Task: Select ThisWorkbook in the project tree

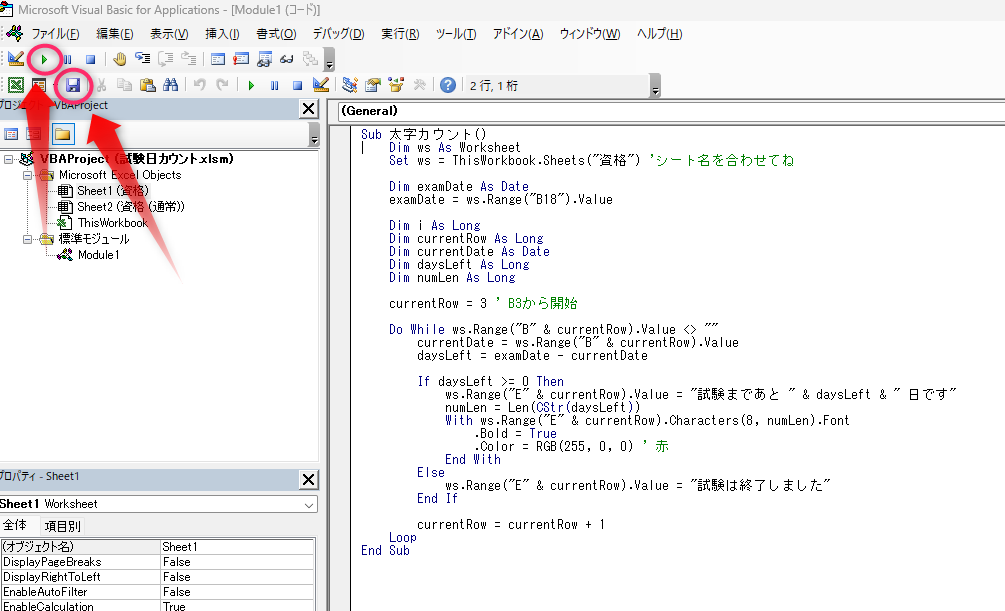Action: click(x=113, y=223)
